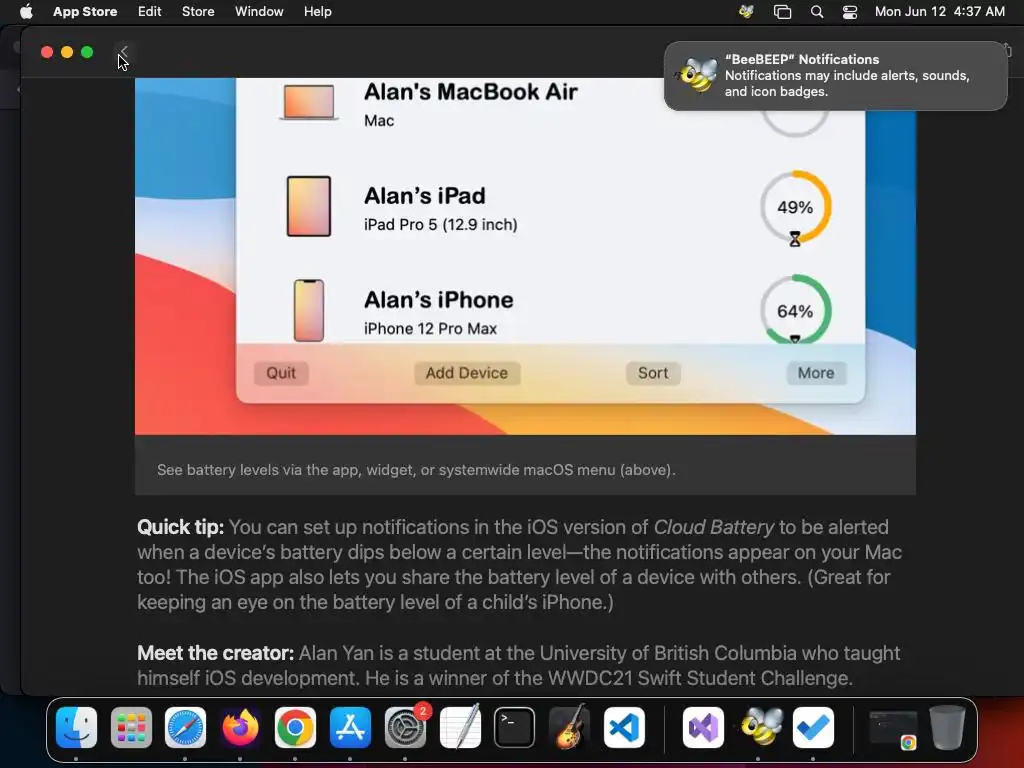Open Launchpad from the Dock

tap(131, 727)
